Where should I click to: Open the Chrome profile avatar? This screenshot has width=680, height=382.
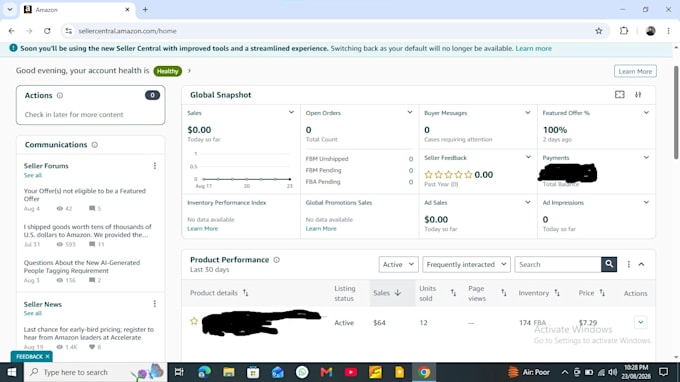point(651,31)
